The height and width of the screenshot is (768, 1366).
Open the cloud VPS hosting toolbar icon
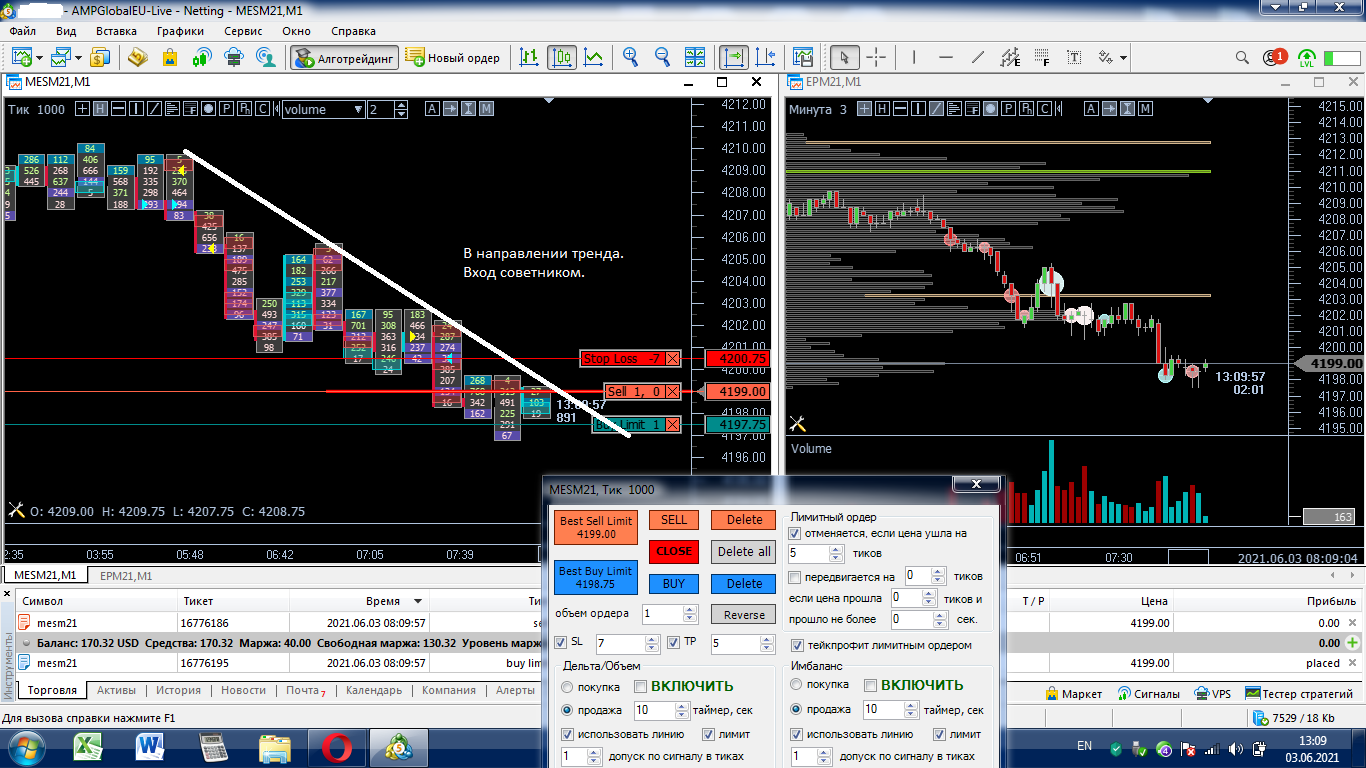pos(233,57)
